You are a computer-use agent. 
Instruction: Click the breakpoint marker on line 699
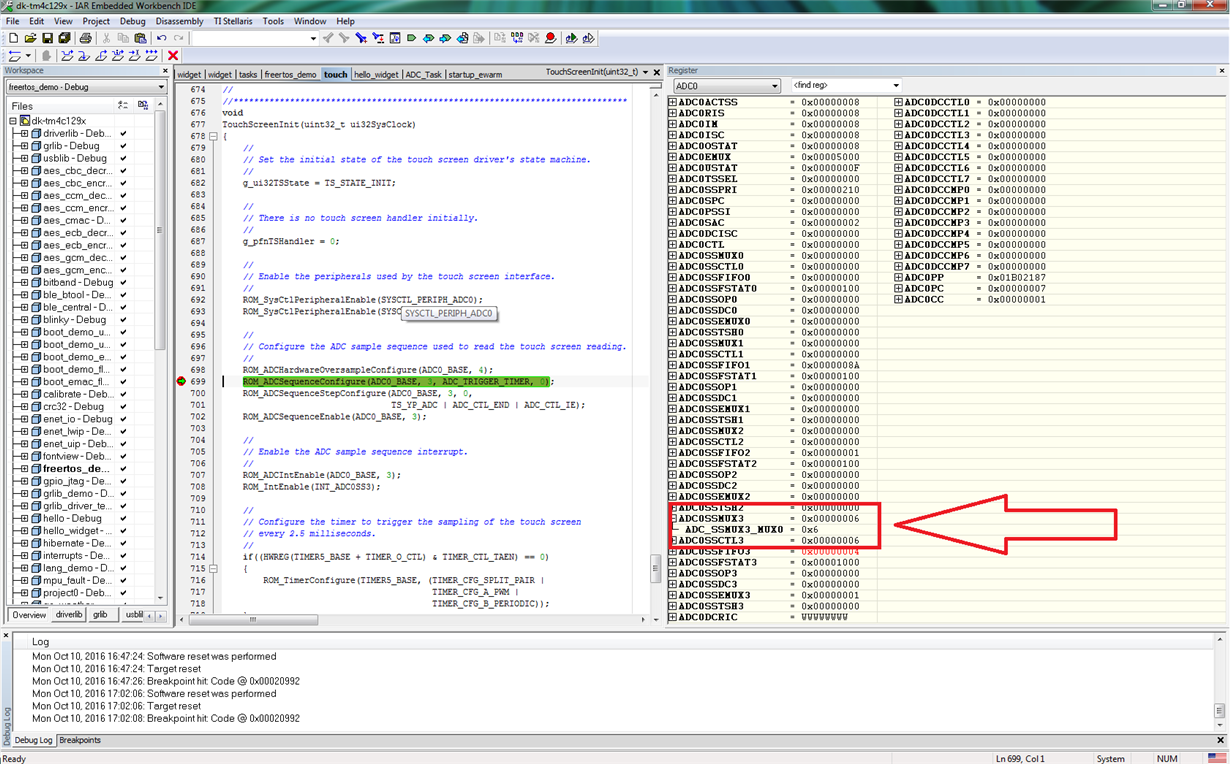[182, 381]
